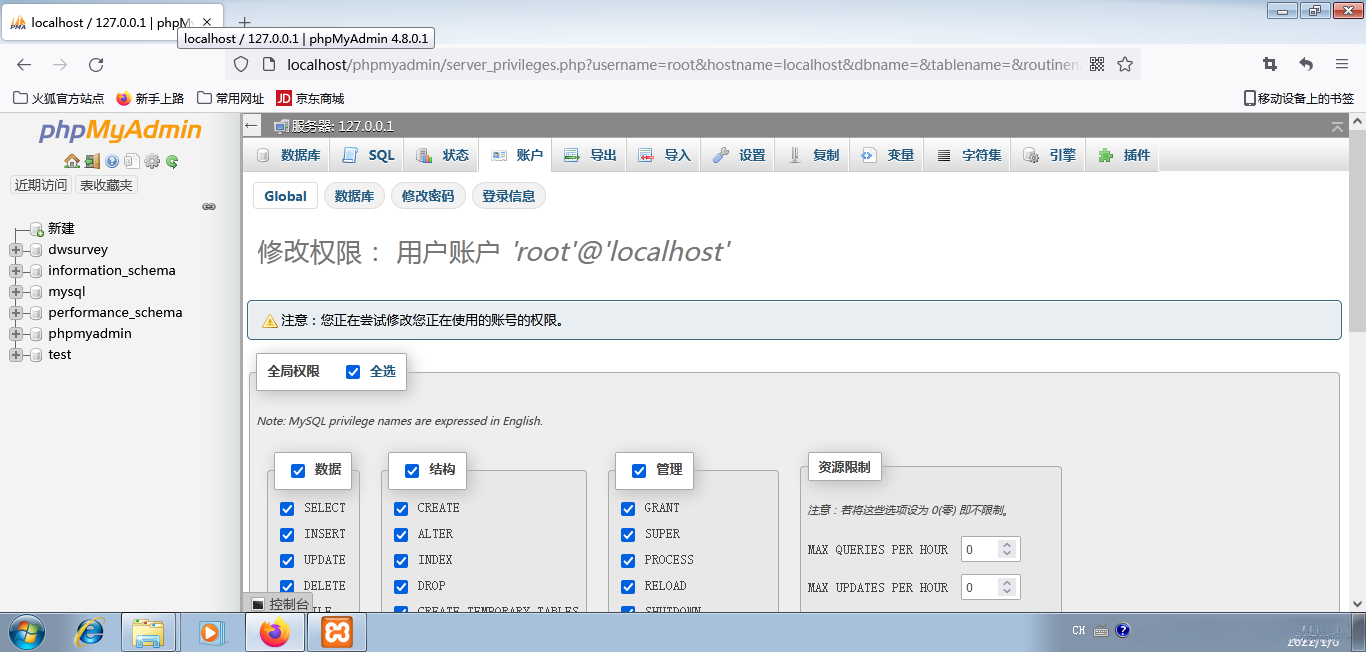Click the logout door icon

coord(92,161)
